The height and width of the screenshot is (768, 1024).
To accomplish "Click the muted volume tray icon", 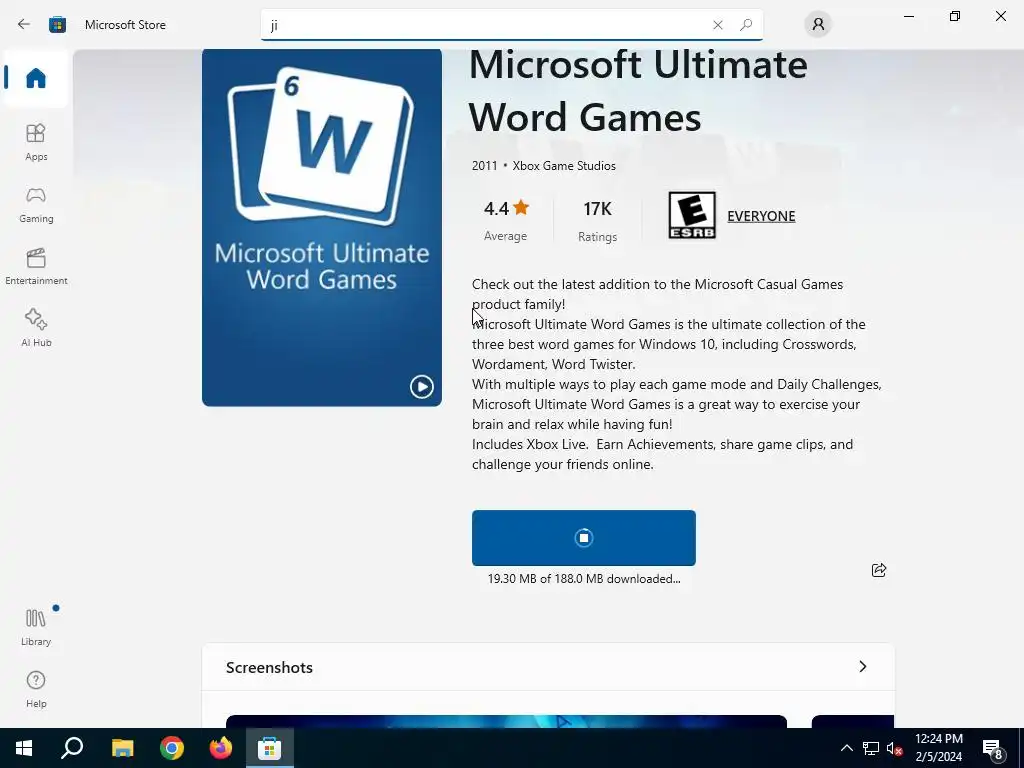I will 894,748.
